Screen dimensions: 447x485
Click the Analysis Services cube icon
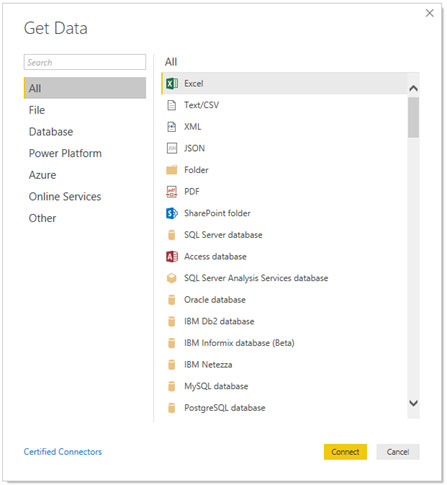point(172,278)
